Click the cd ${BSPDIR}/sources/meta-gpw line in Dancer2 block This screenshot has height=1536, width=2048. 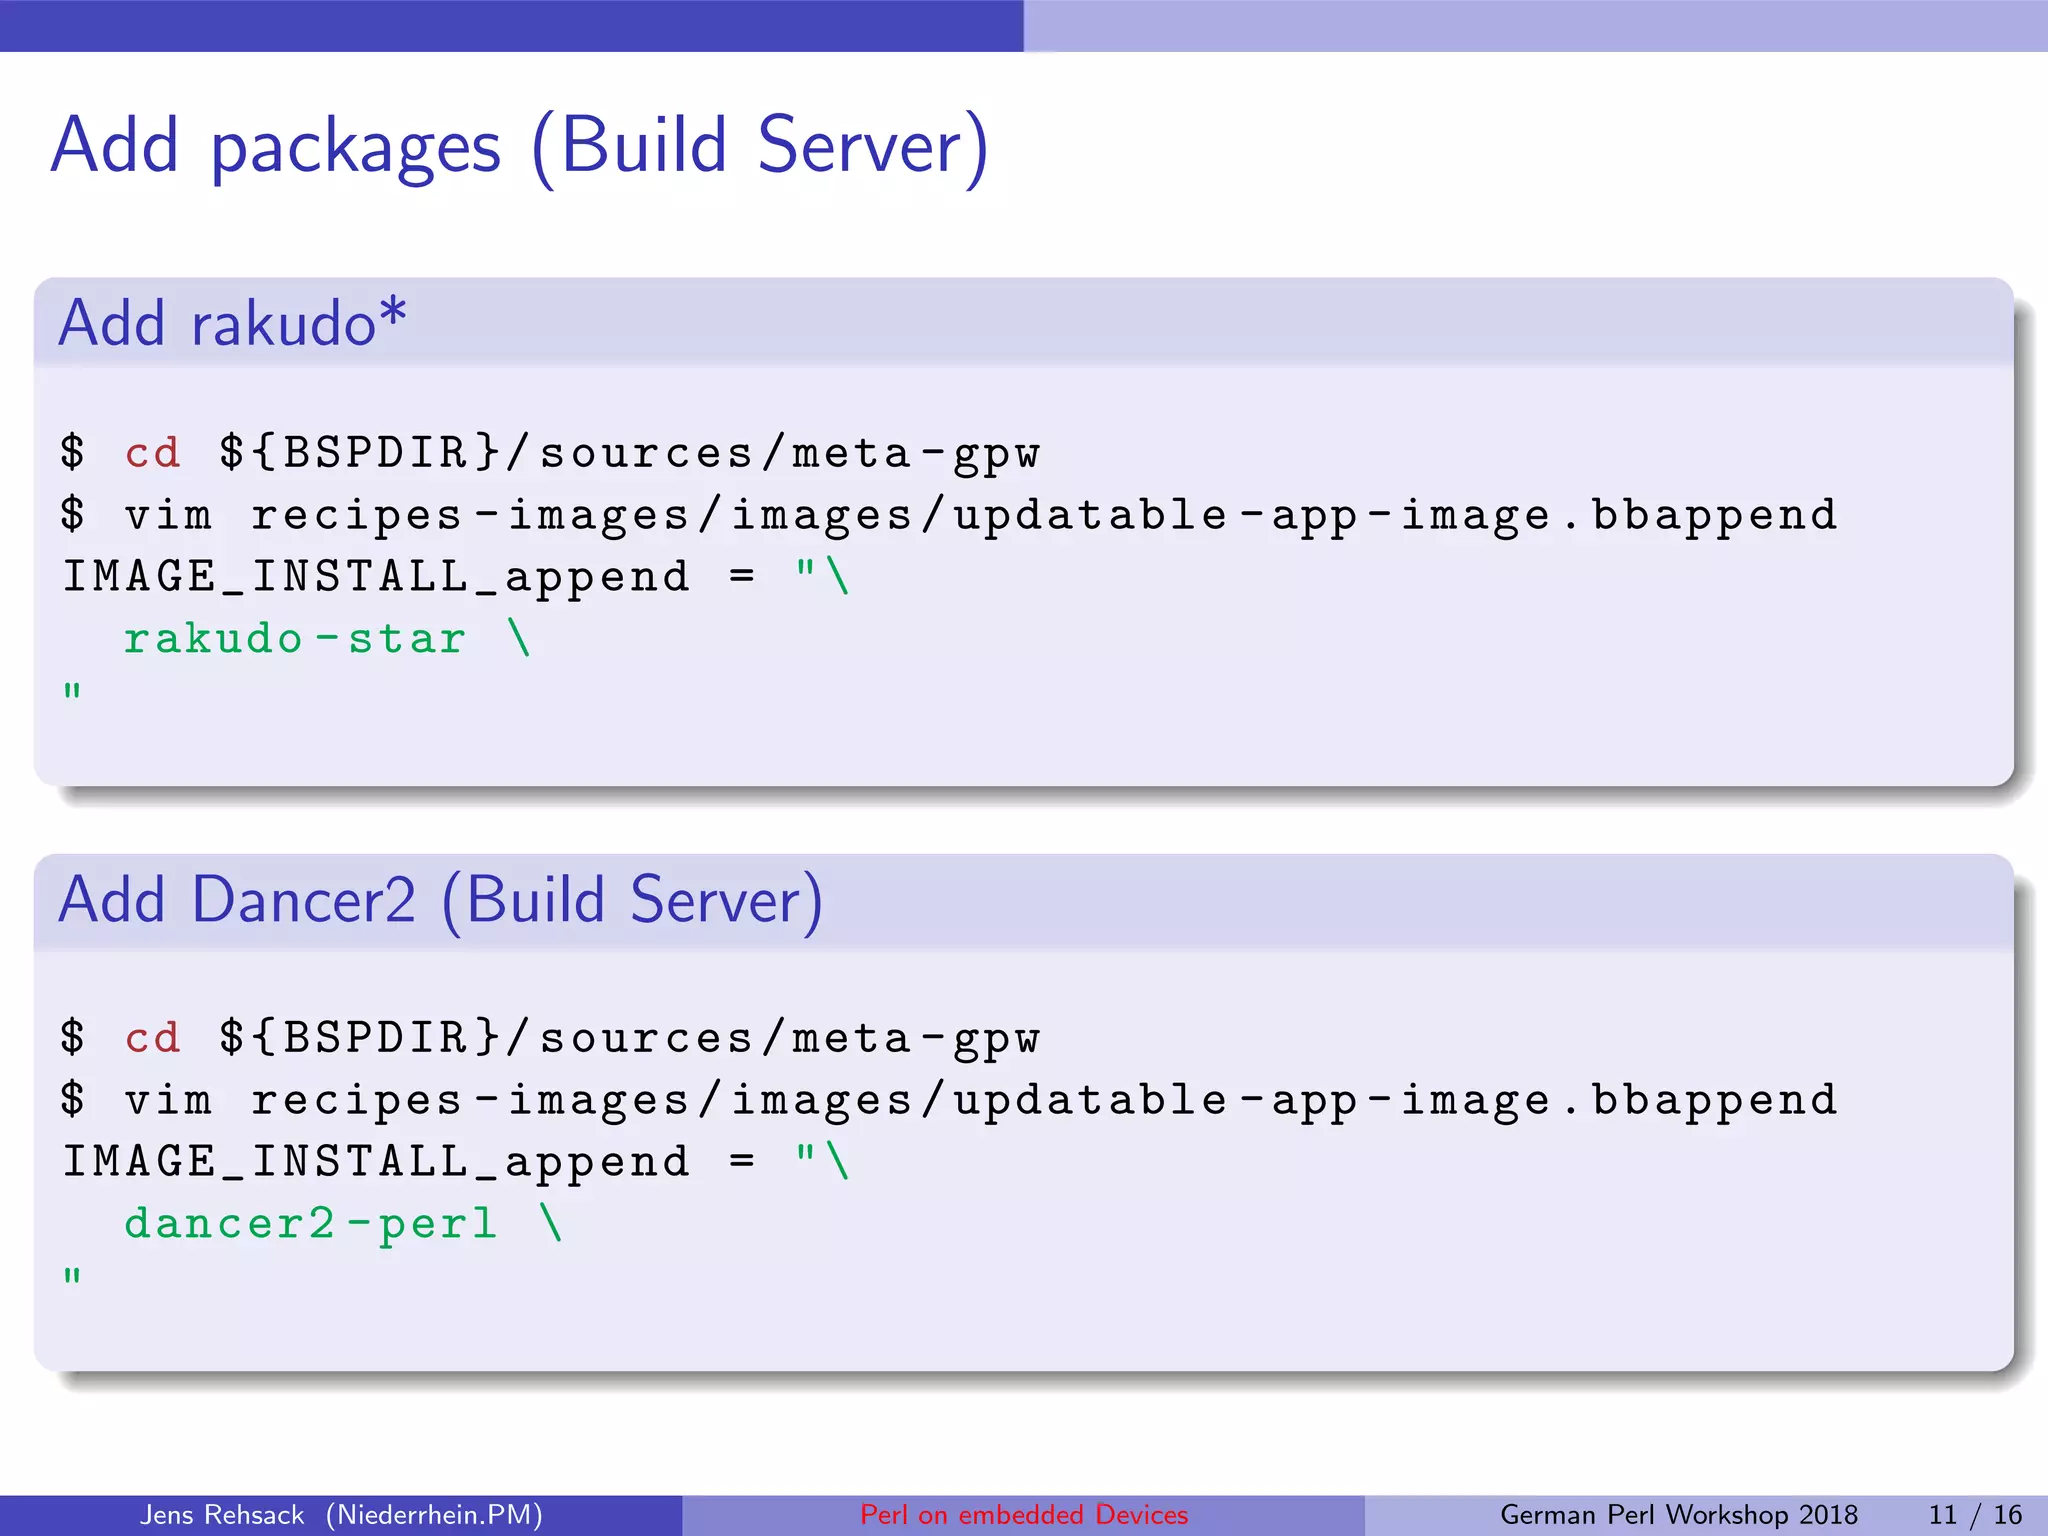550,1039
